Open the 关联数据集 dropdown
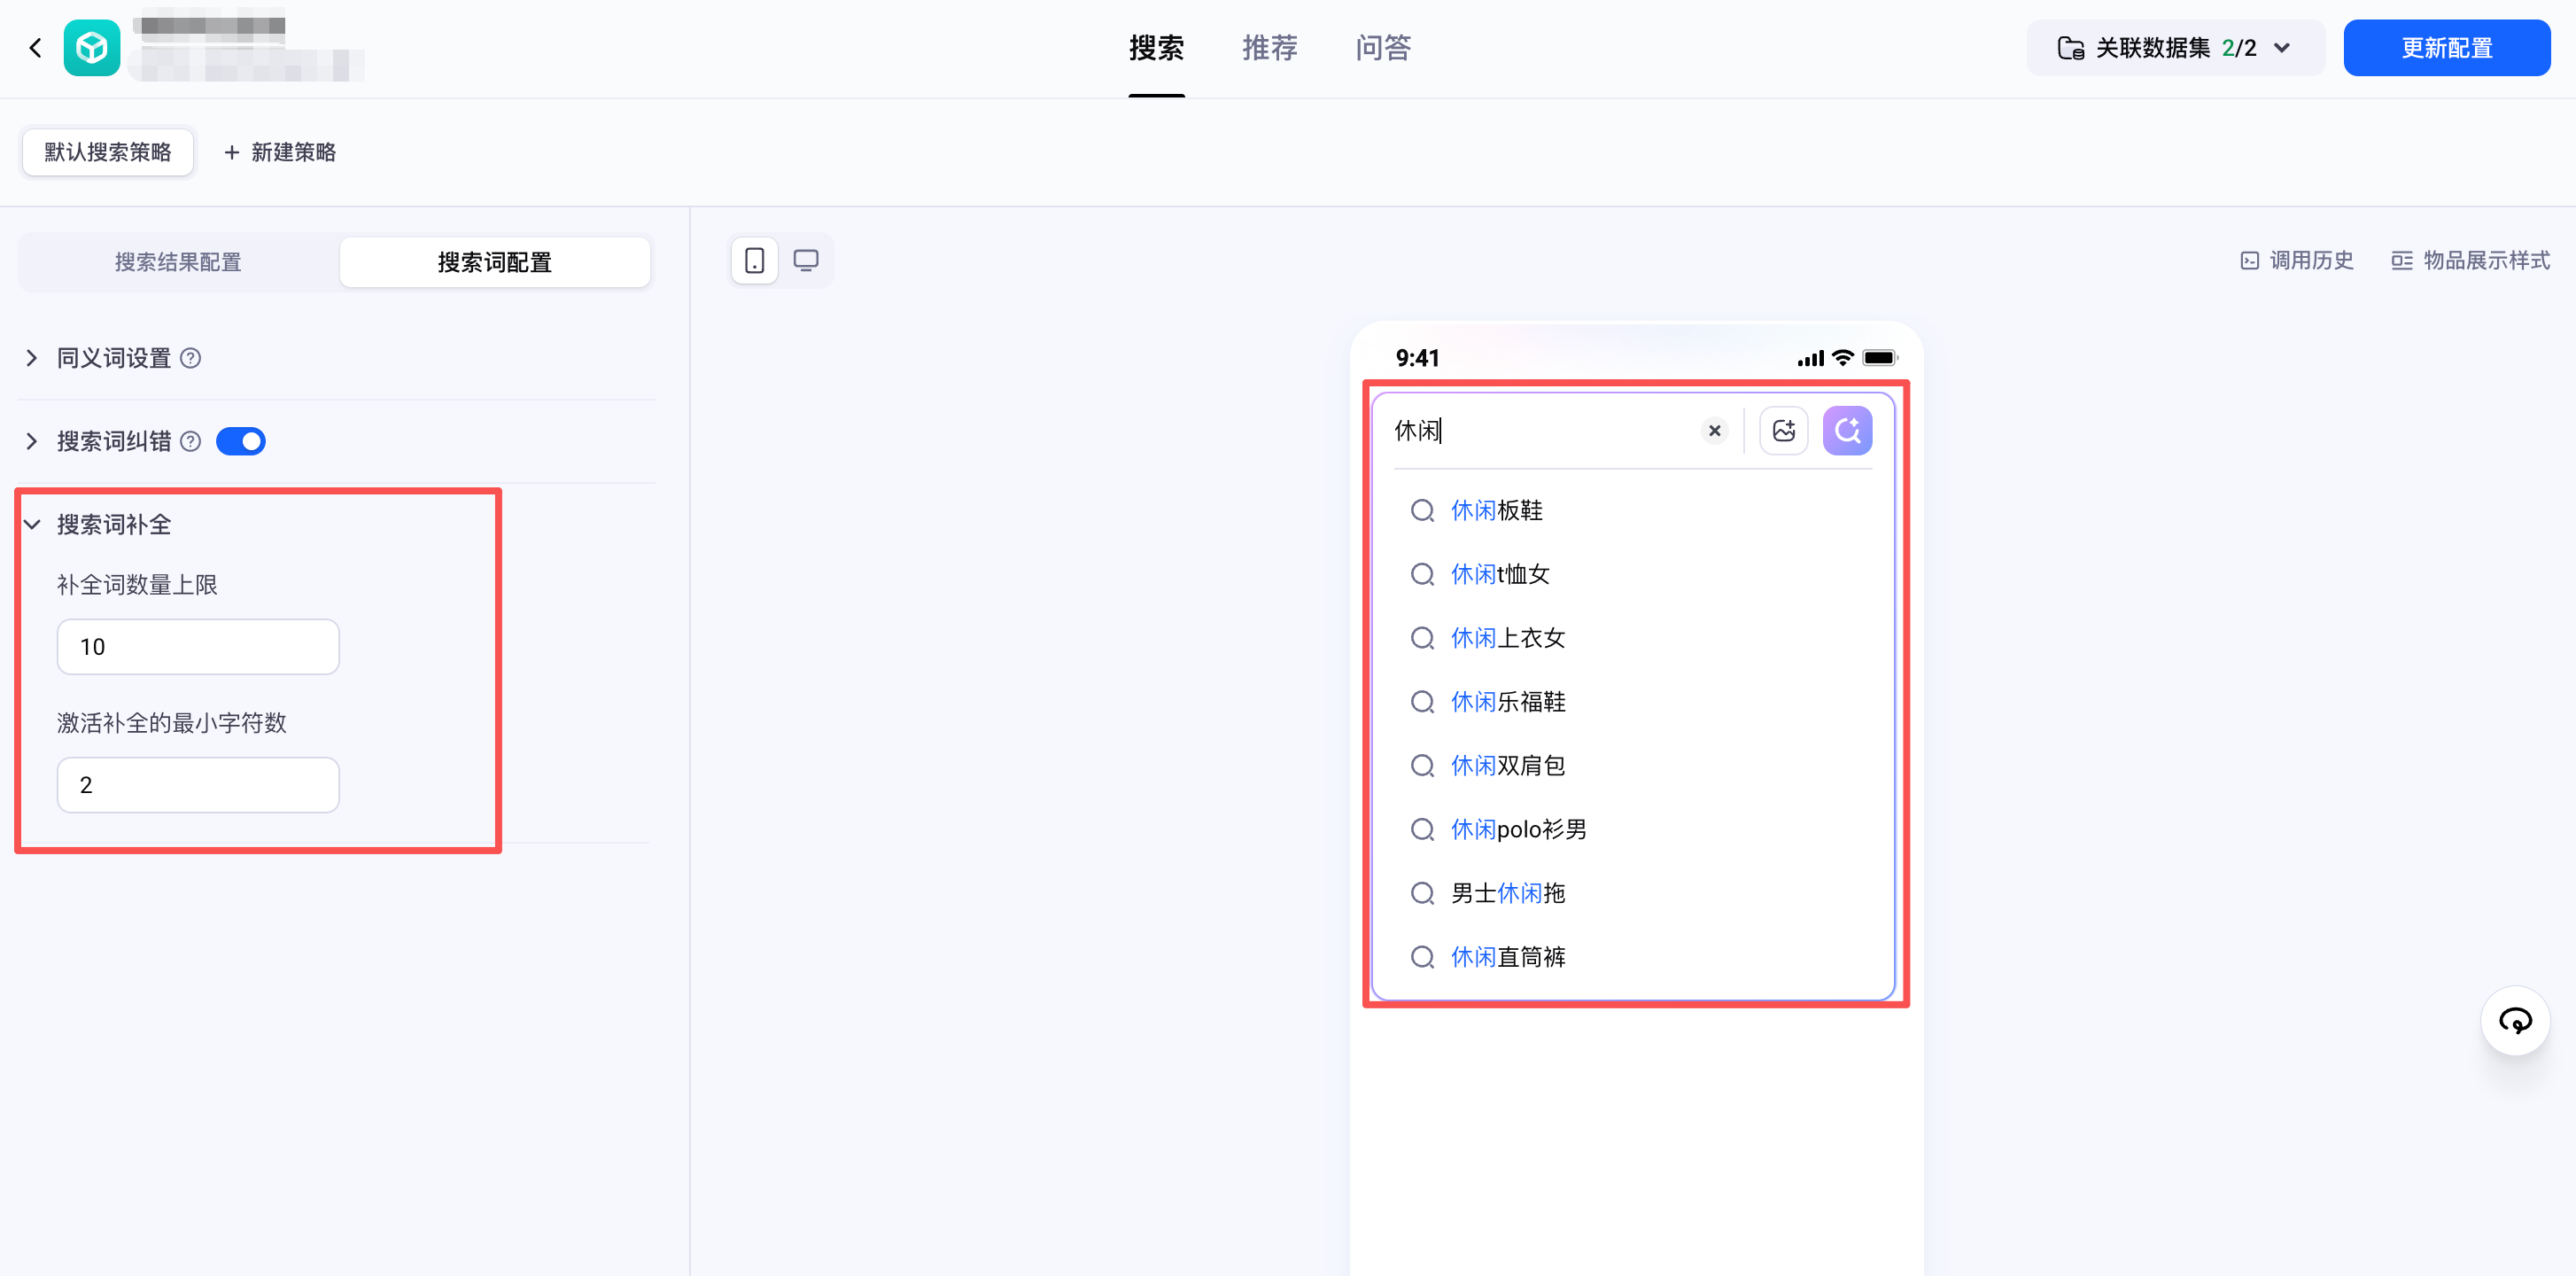 (x=2175, y=48)
